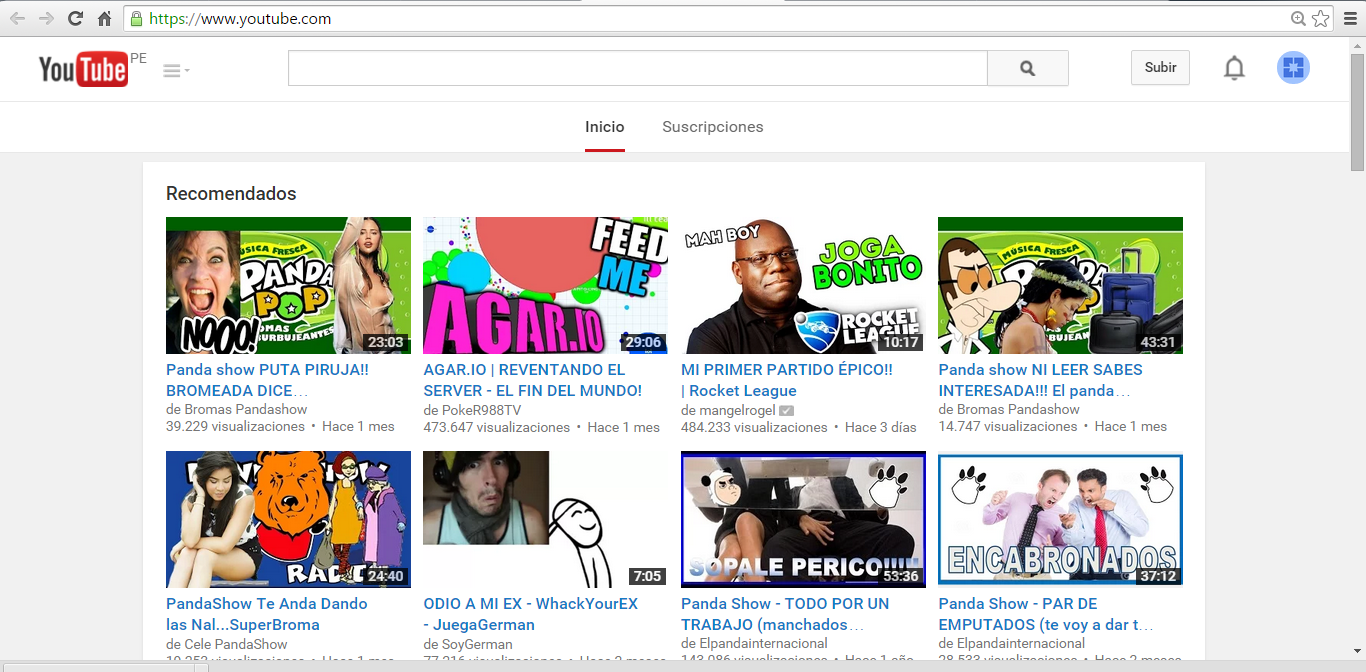Click the search magnifier button

point(1027,68)
